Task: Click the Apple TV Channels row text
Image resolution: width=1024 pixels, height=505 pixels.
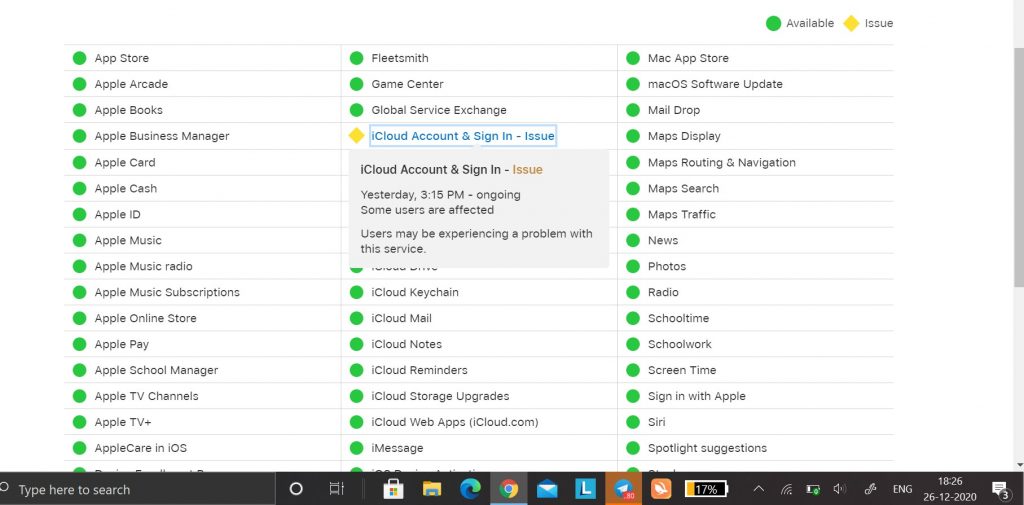Action: [146, 396]
